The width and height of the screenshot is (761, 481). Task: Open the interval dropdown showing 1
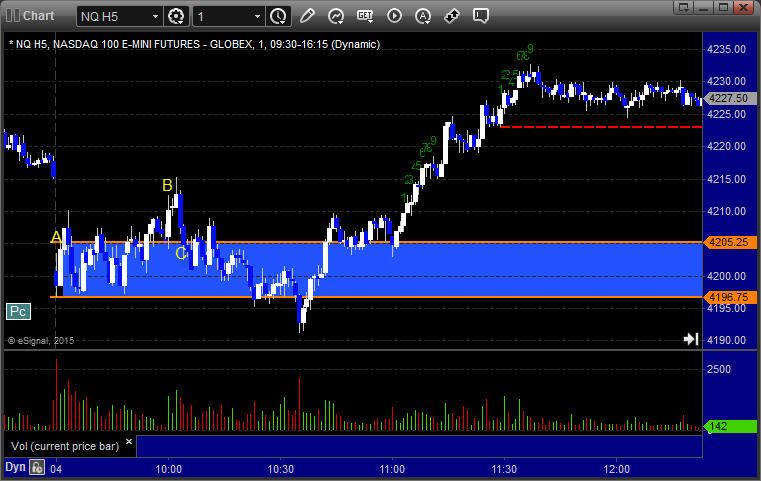click(x=257, y=17)
